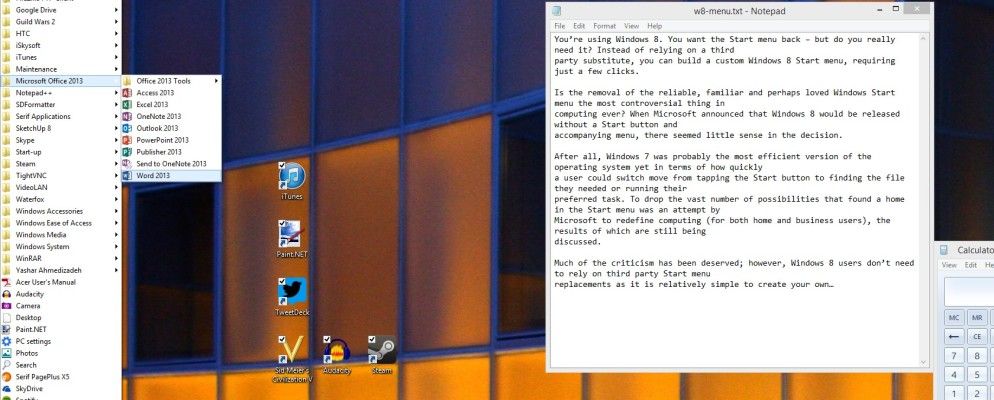Expand the iTunes program folder

point(60,57)
